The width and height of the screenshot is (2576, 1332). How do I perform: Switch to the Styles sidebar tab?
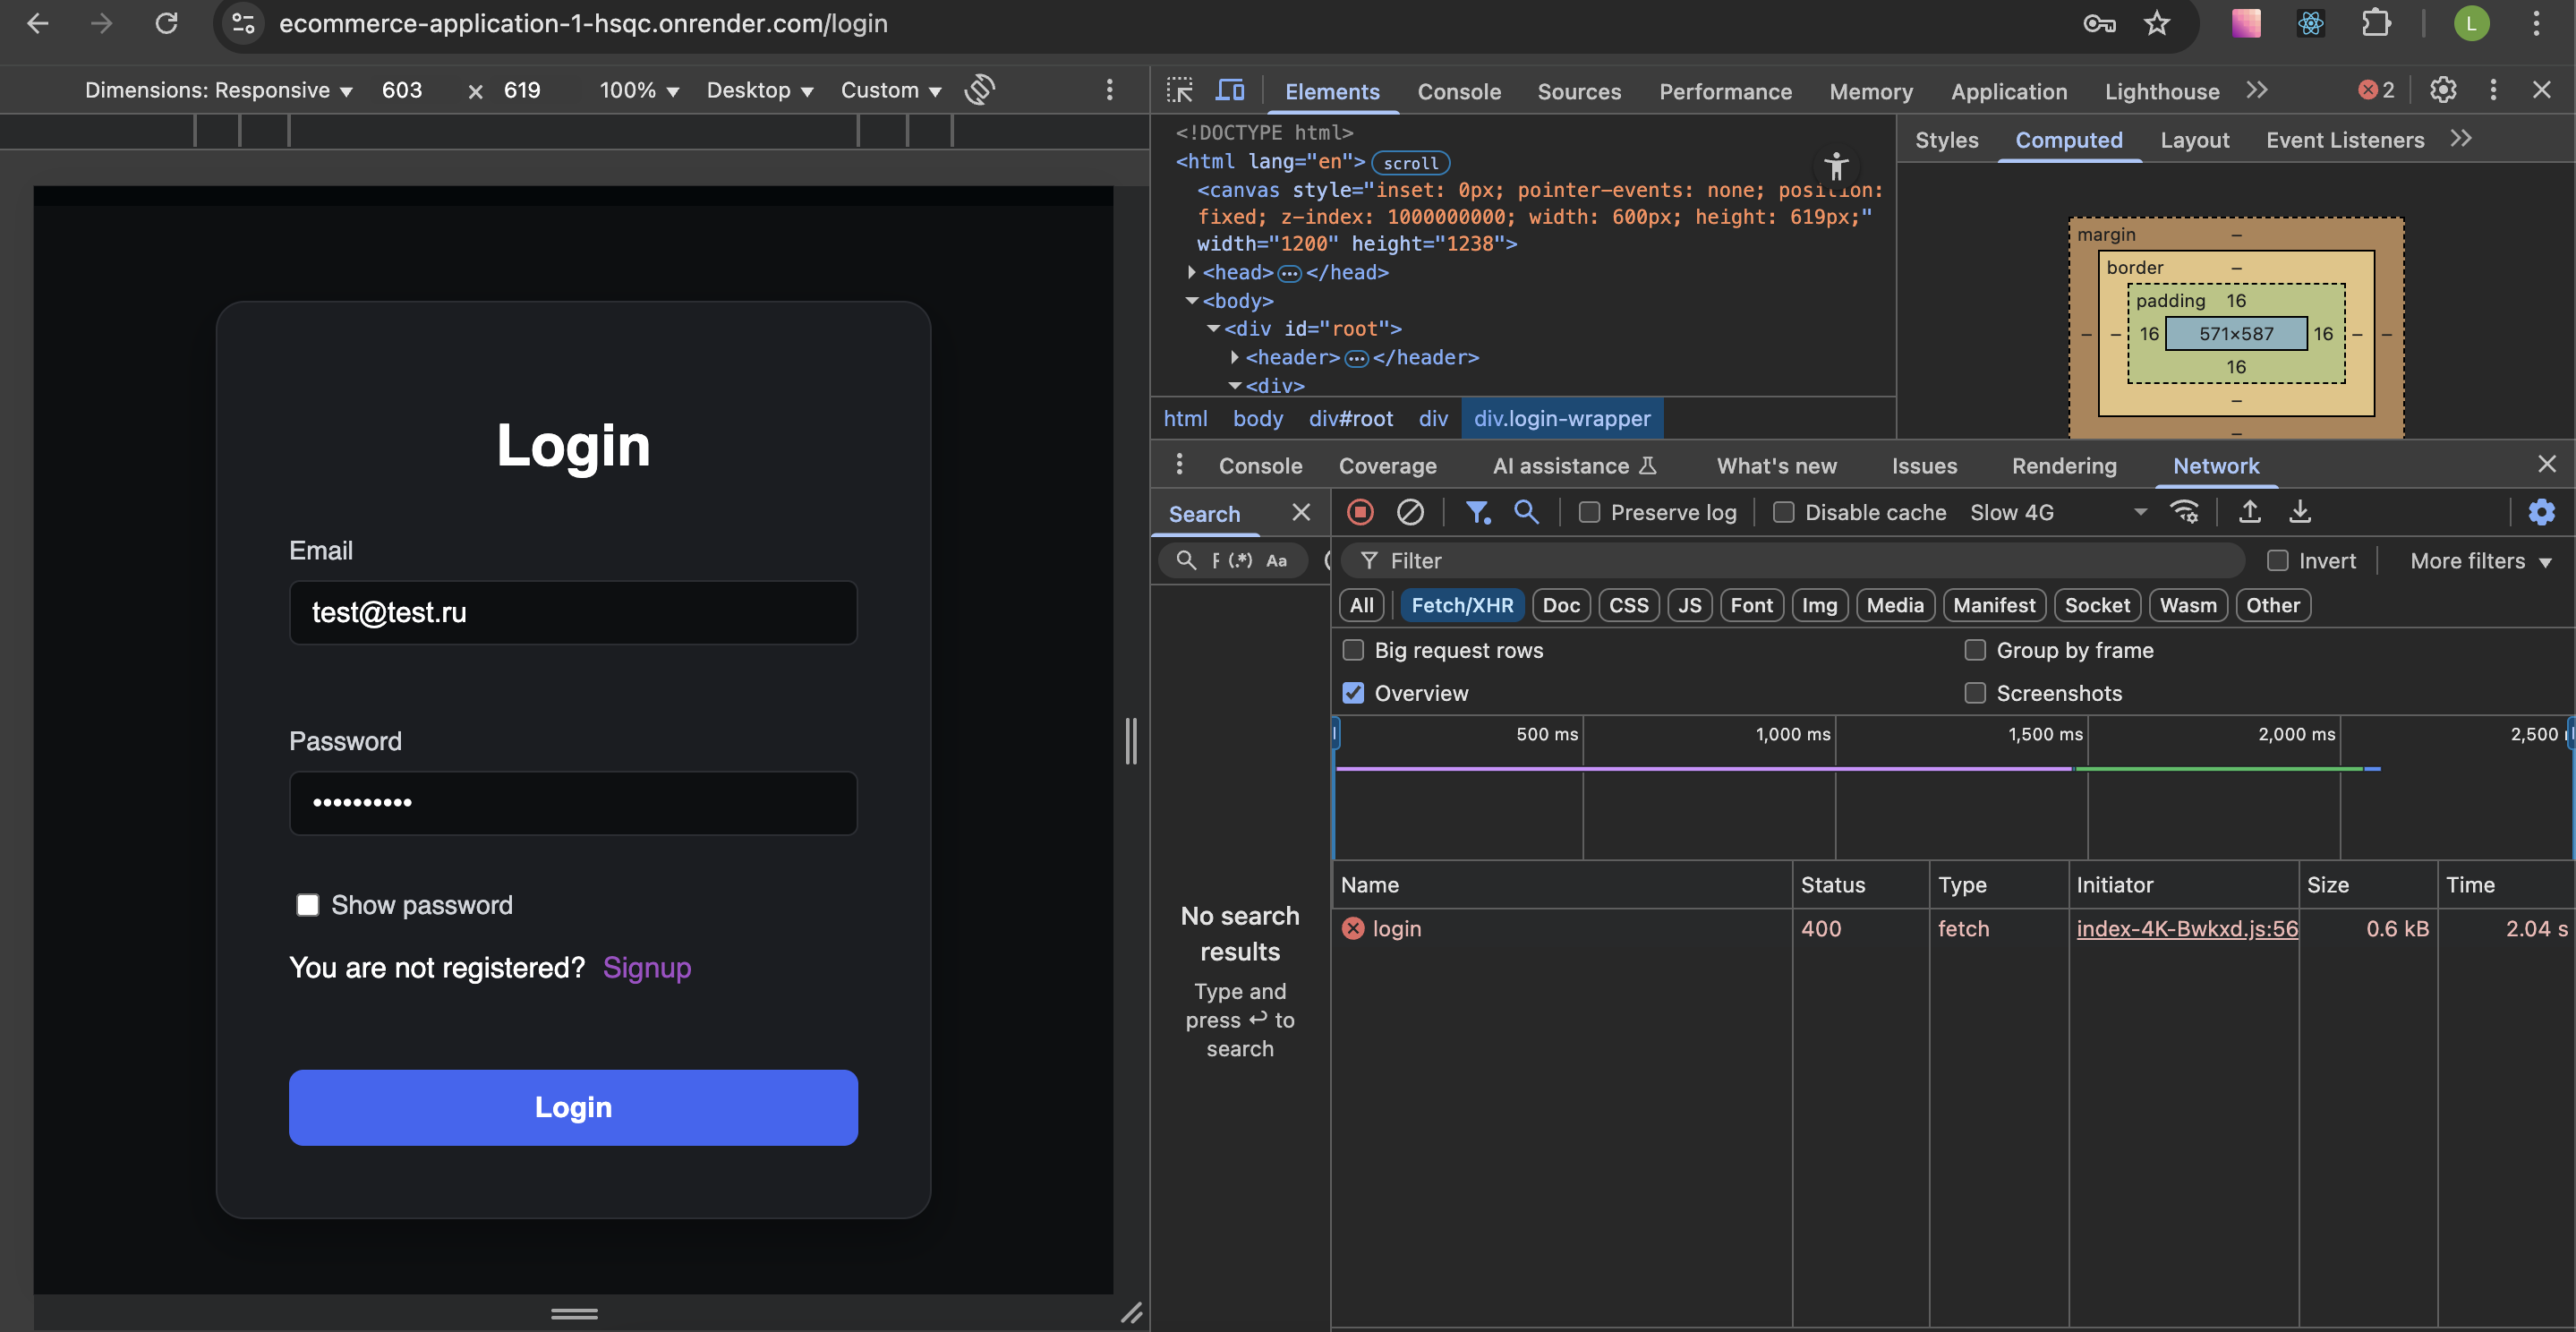[x=1946, y=140]
